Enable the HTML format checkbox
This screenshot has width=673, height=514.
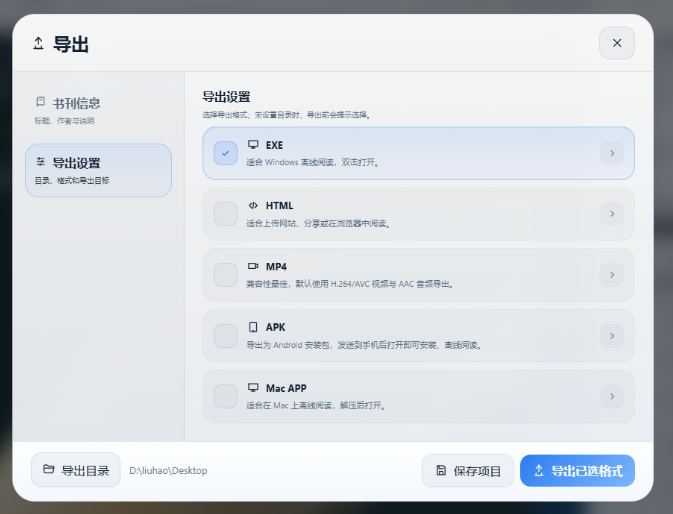[226, 214]
